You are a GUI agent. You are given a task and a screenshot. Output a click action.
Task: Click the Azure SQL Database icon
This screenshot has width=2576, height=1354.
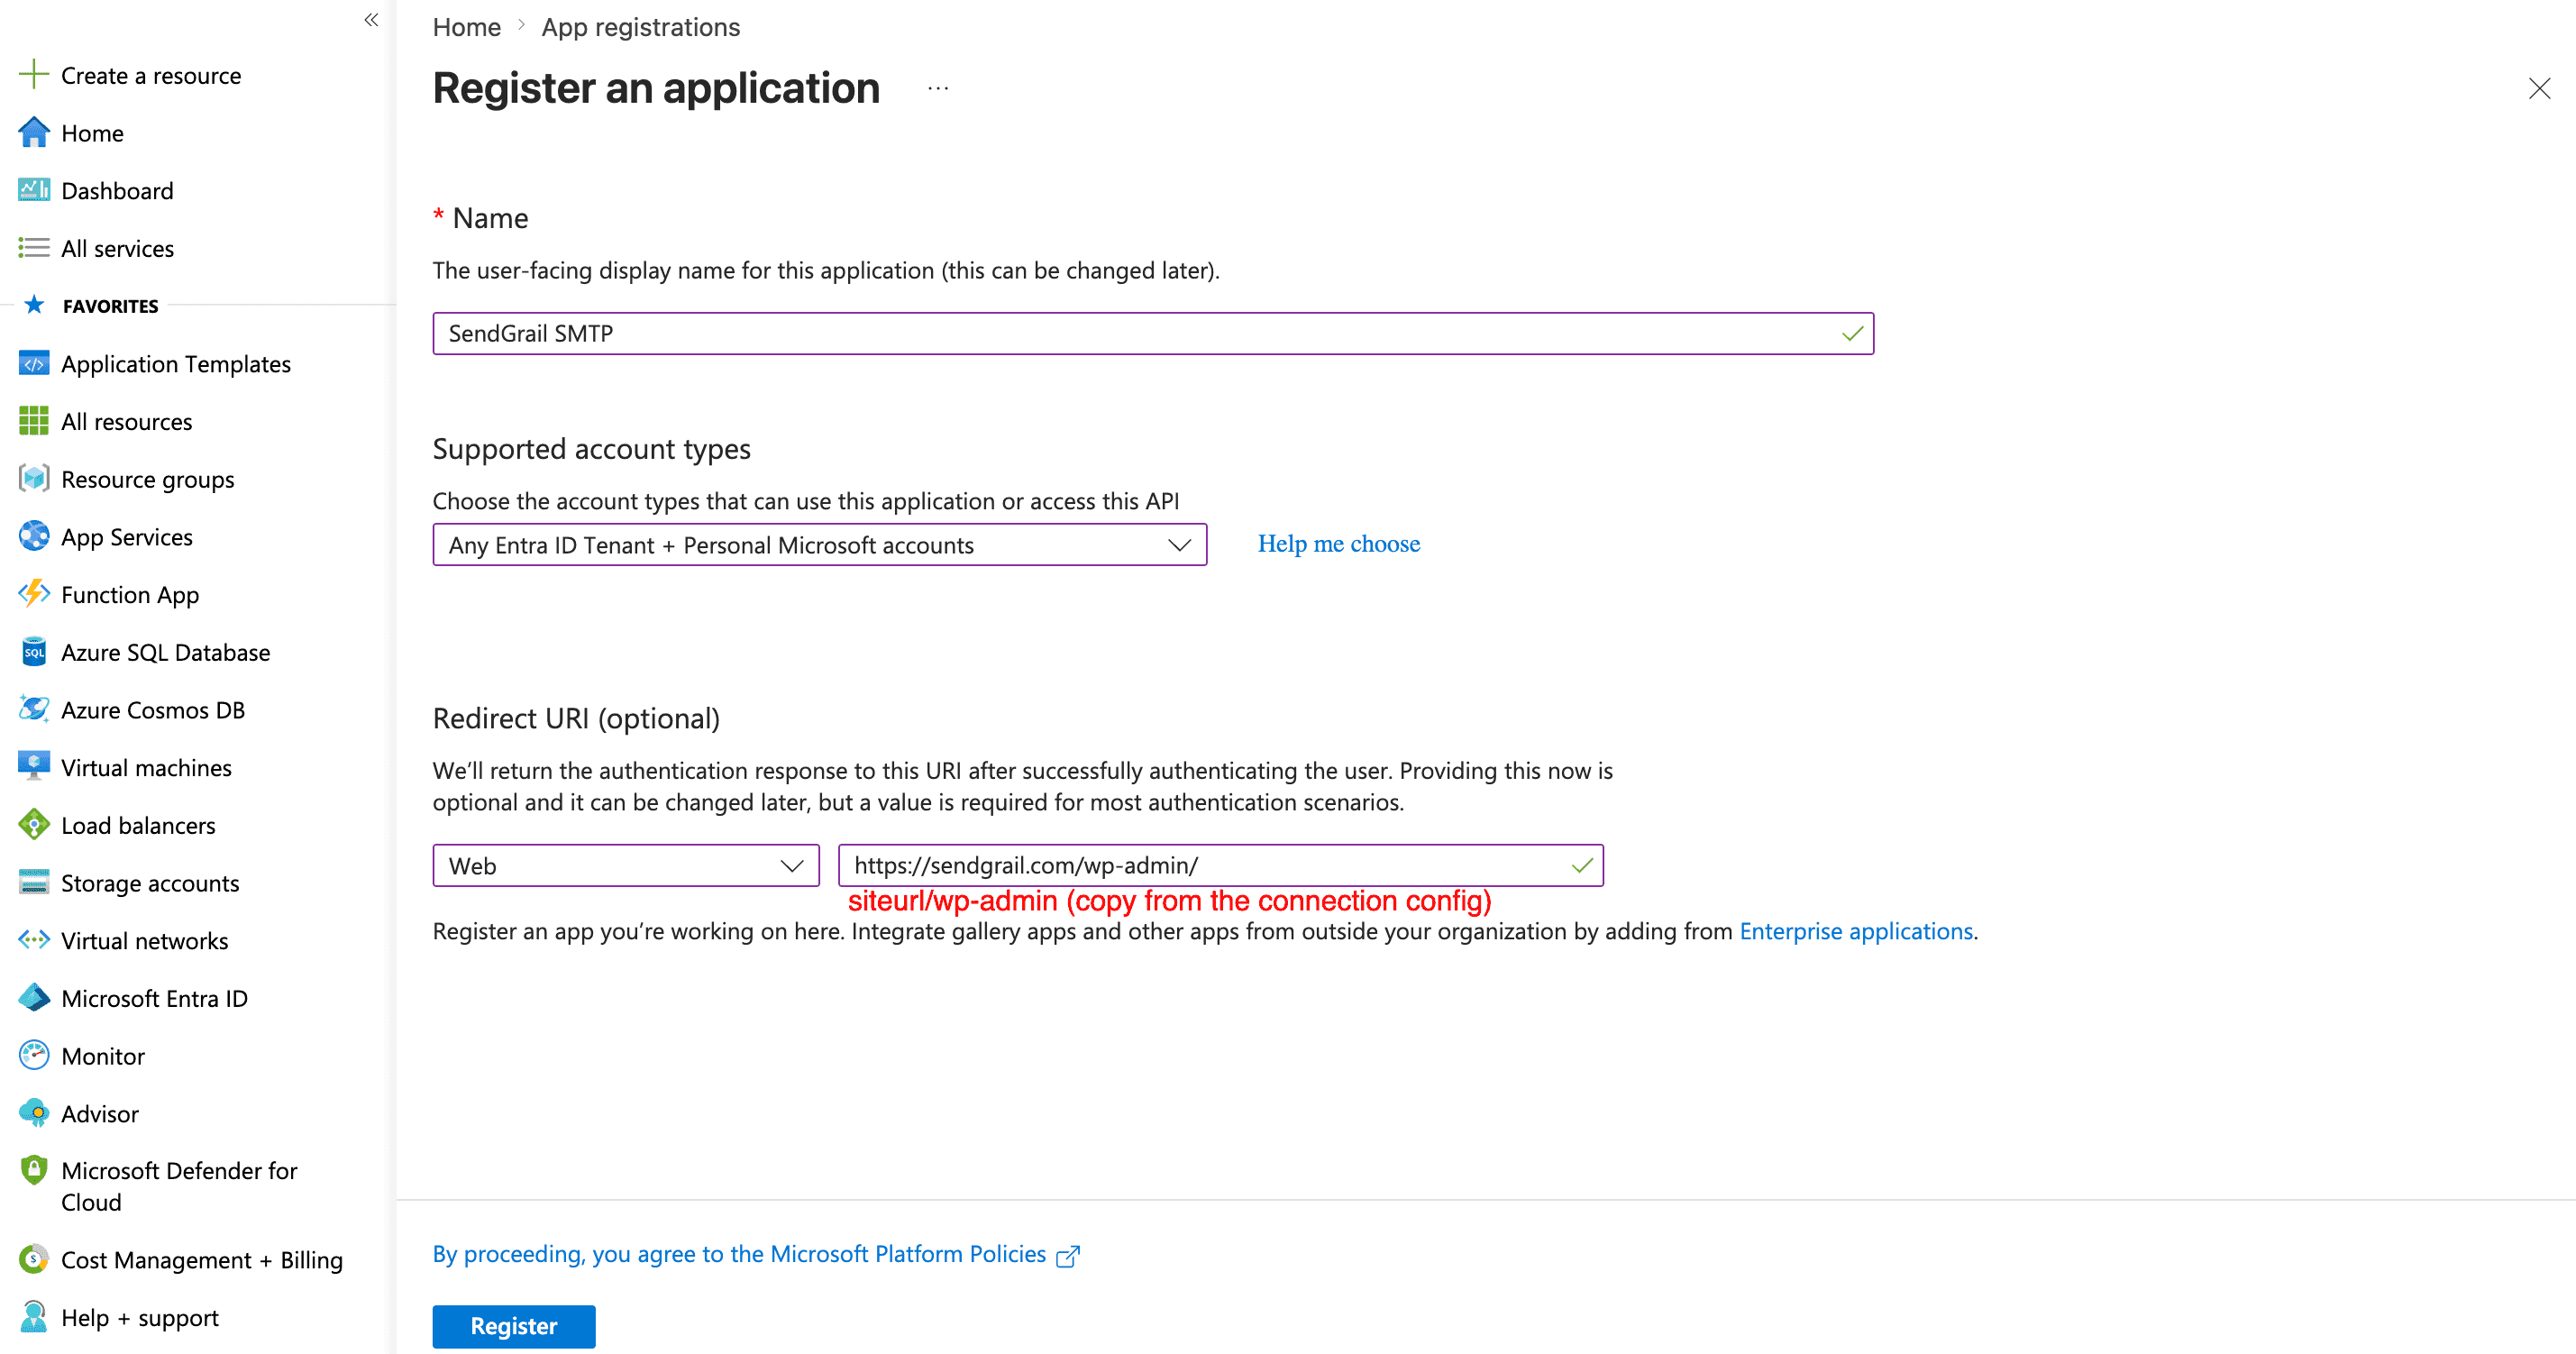[33, 652]
